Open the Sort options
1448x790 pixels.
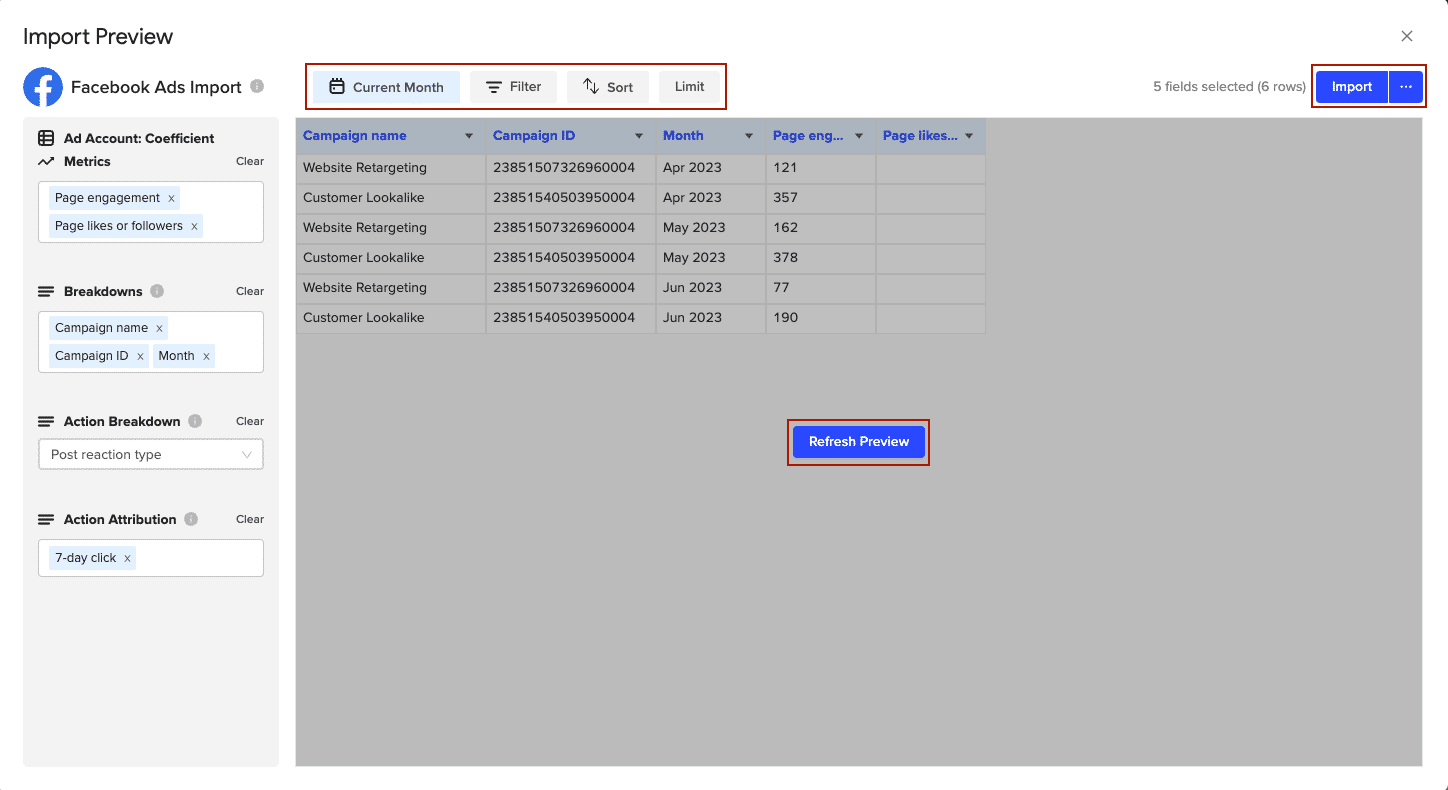coord(608,87)
